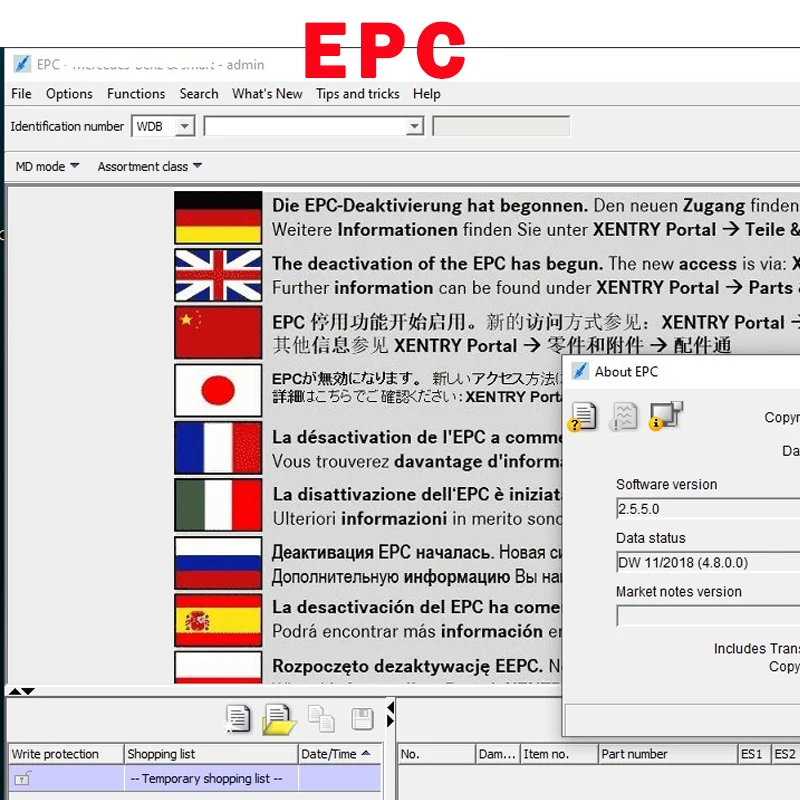Sort by Shopping list column header
Image resolution: width=800 pixels, height=800 pixels.
pyautogui.click(x=211, y=754)
